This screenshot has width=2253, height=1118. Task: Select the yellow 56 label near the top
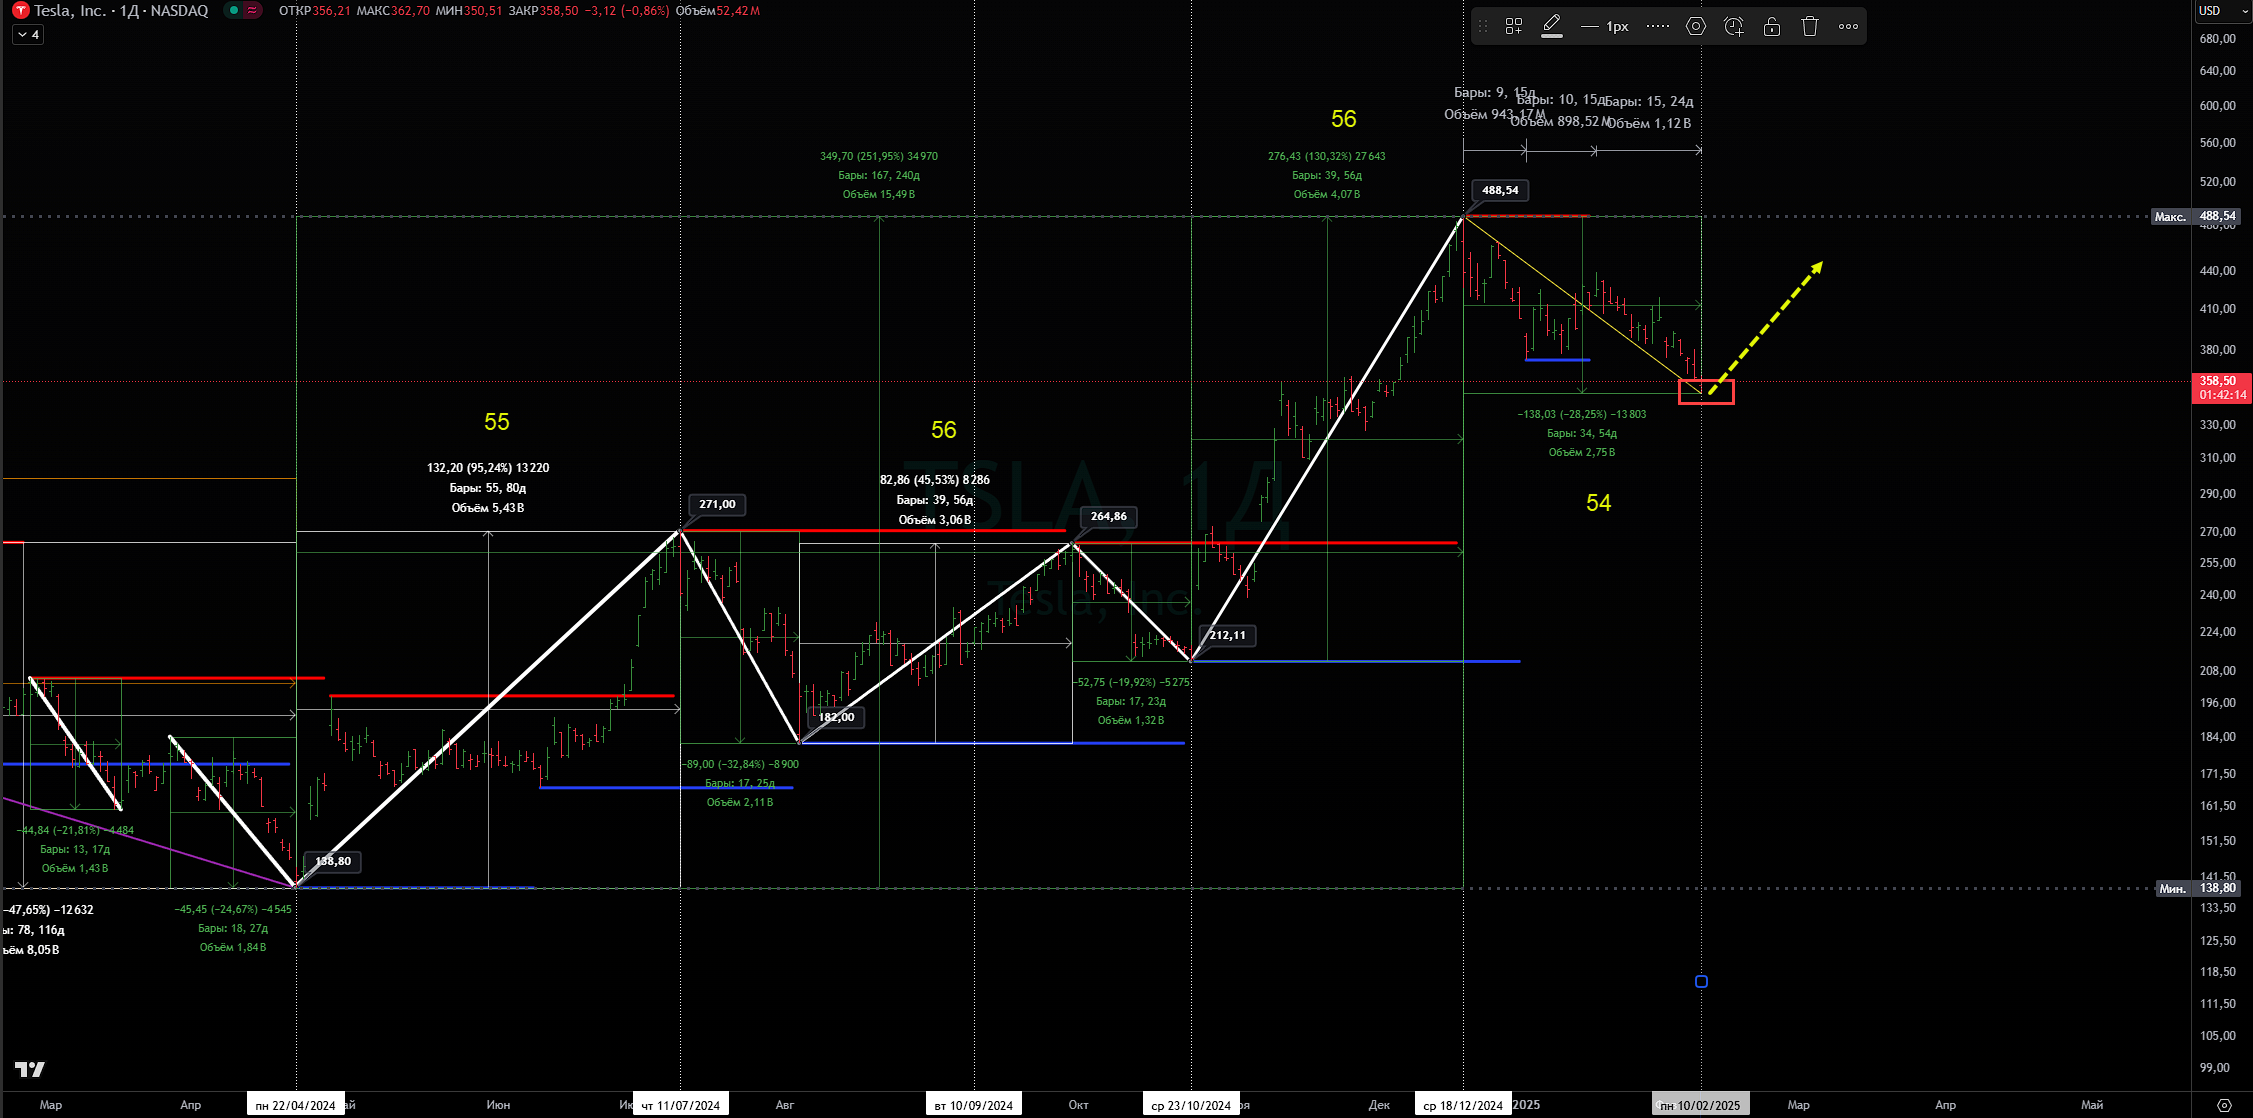1344,119
